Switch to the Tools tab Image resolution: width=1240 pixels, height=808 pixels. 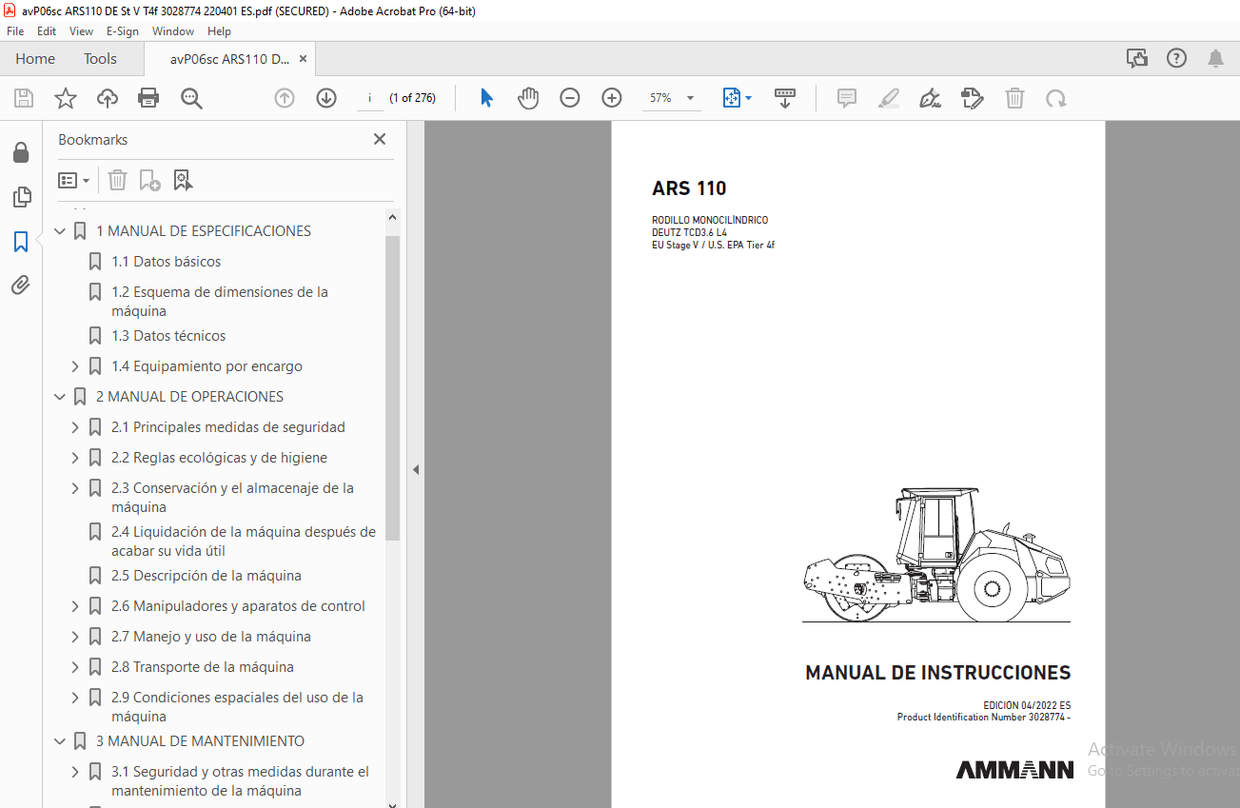click(99, 59)
